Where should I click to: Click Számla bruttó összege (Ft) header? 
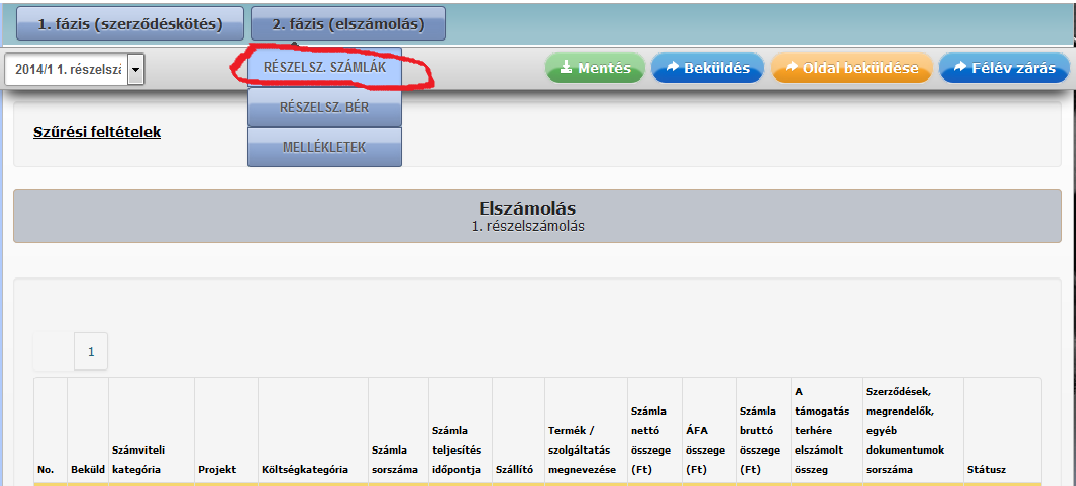tap(764, 432)
